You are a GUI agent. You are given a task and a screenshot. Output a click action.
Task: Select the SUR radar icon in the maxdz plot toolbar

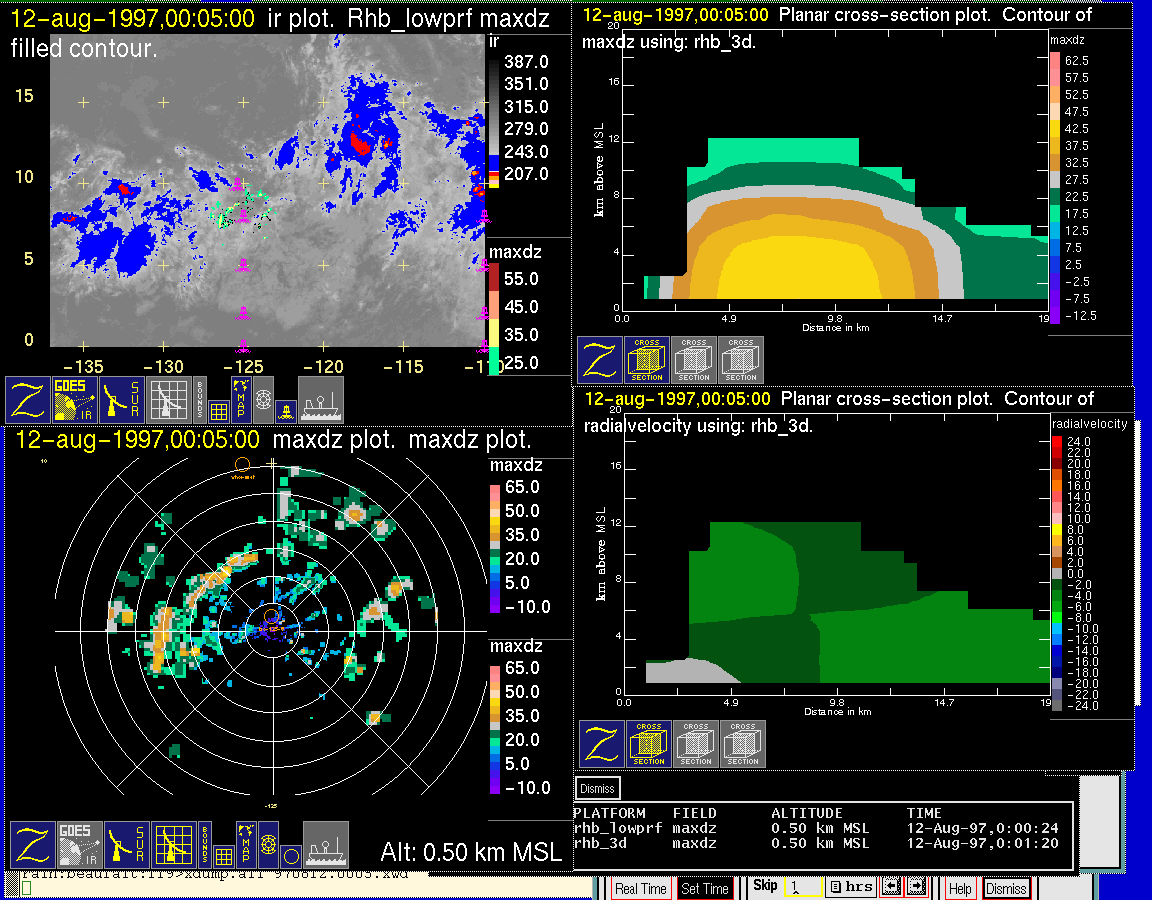[126, 845]
